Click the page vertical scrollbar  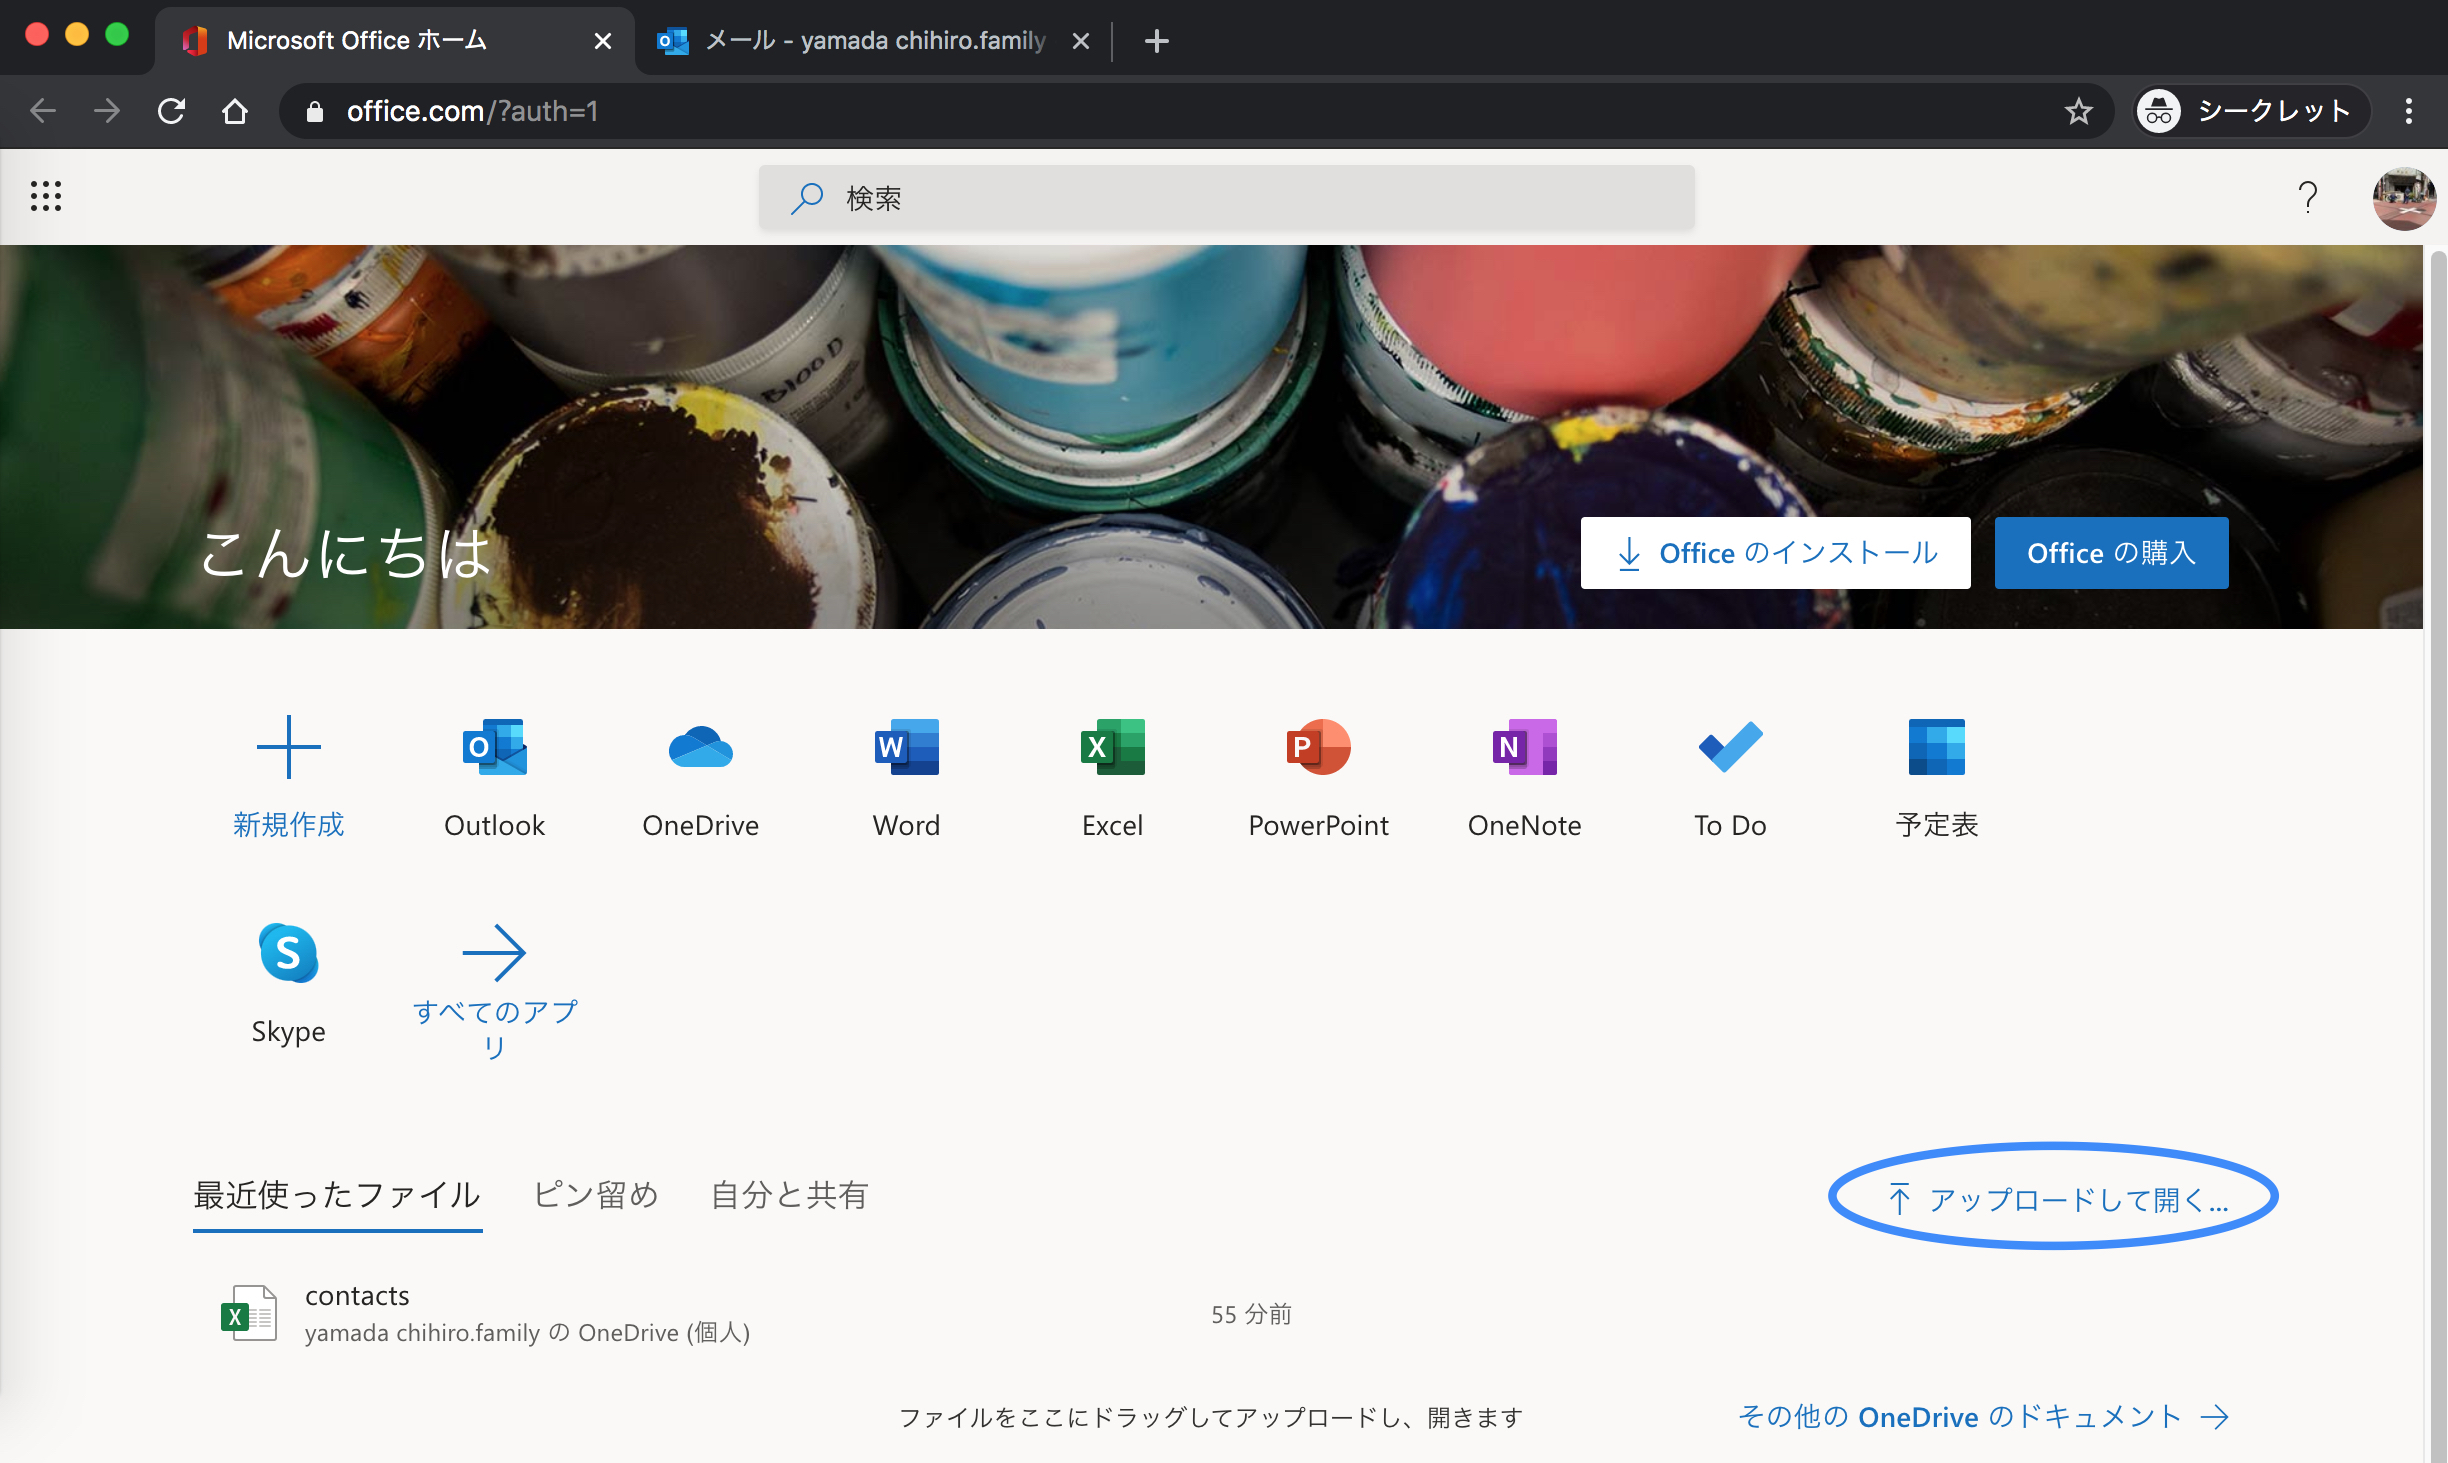click(2437, 854)
